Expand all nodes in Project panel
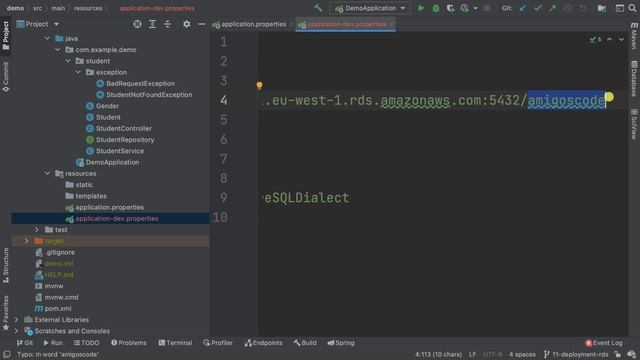640x360 pixels. (152, 24)
